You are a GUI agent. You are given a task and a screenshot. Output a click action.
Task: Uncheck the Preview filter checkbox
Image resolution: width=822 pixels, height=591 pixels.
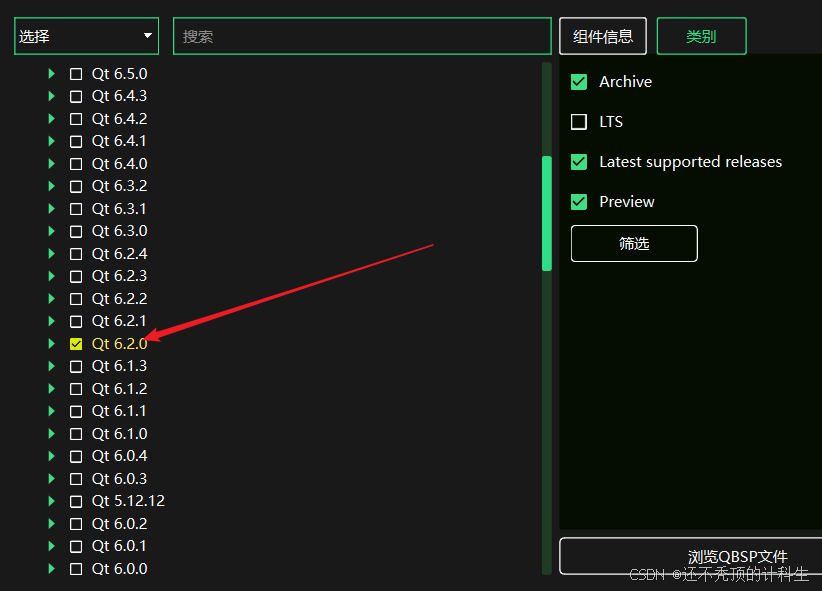tap(579, 202)
